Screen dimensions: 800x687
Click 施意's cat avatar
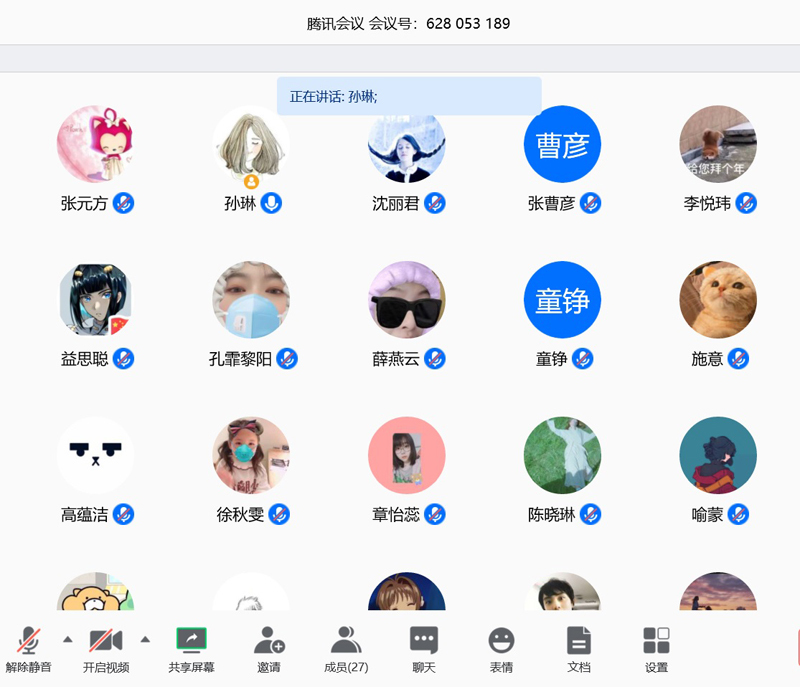[717, 300]
